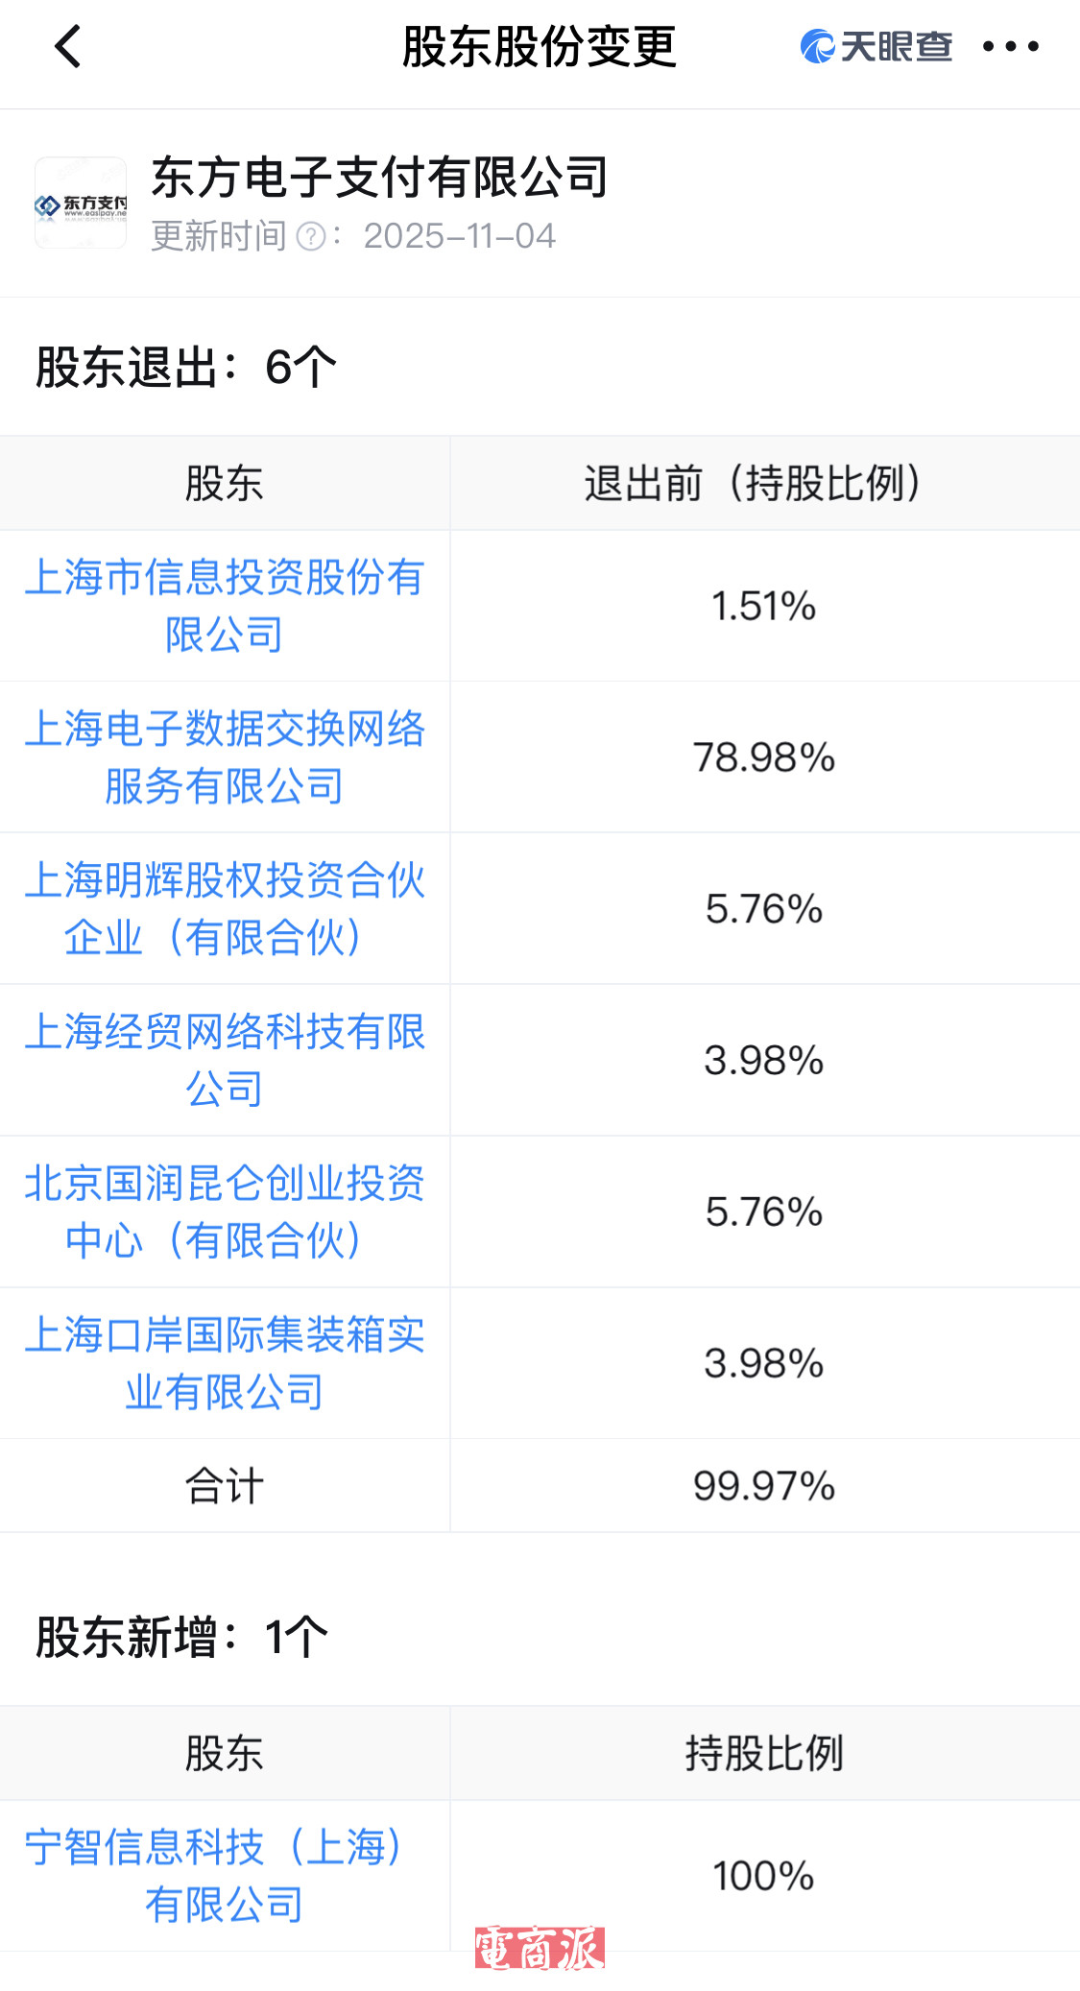Open 宁智信息科技（上海）有限公司 new shareholder link
Screen dimensions: 1080x1991
click(224, 1875)
